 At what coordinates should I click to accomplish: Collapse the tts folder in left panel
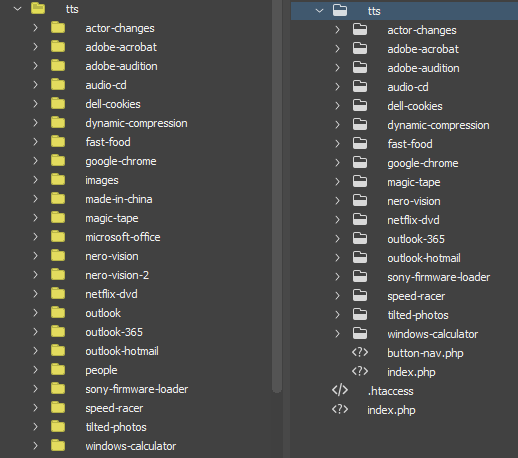17,9
